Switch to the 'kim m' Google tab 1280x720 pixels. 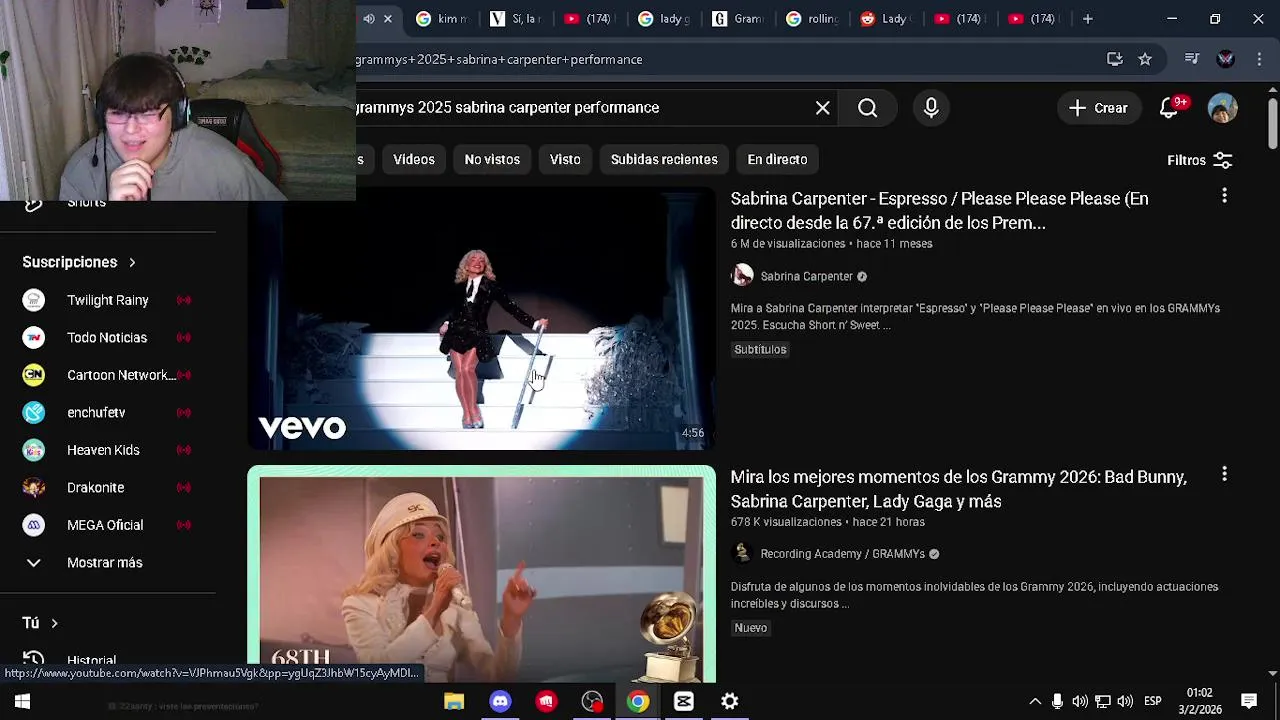click(441, 19)
